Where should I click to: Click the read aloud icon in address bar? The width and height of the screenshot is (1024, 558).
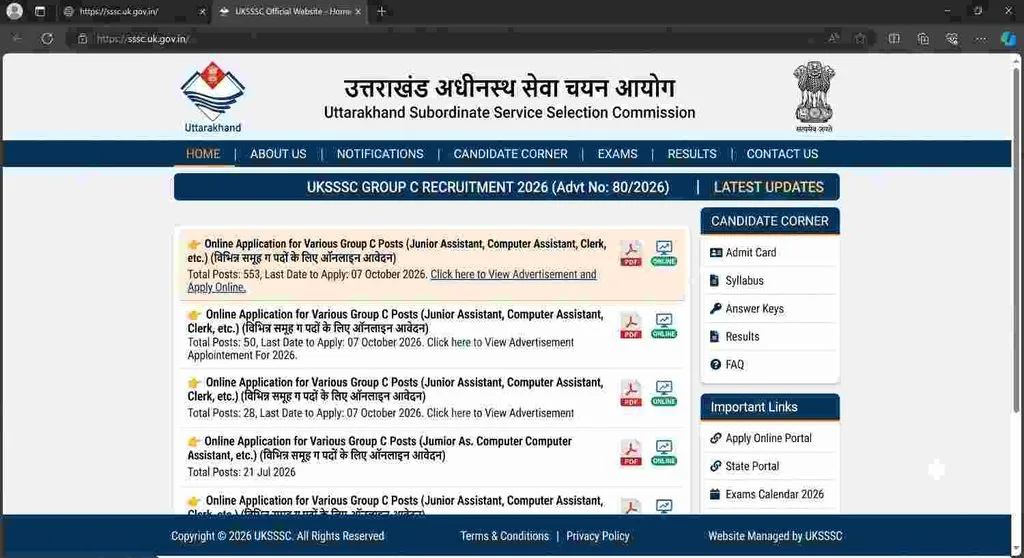point(833,39)
